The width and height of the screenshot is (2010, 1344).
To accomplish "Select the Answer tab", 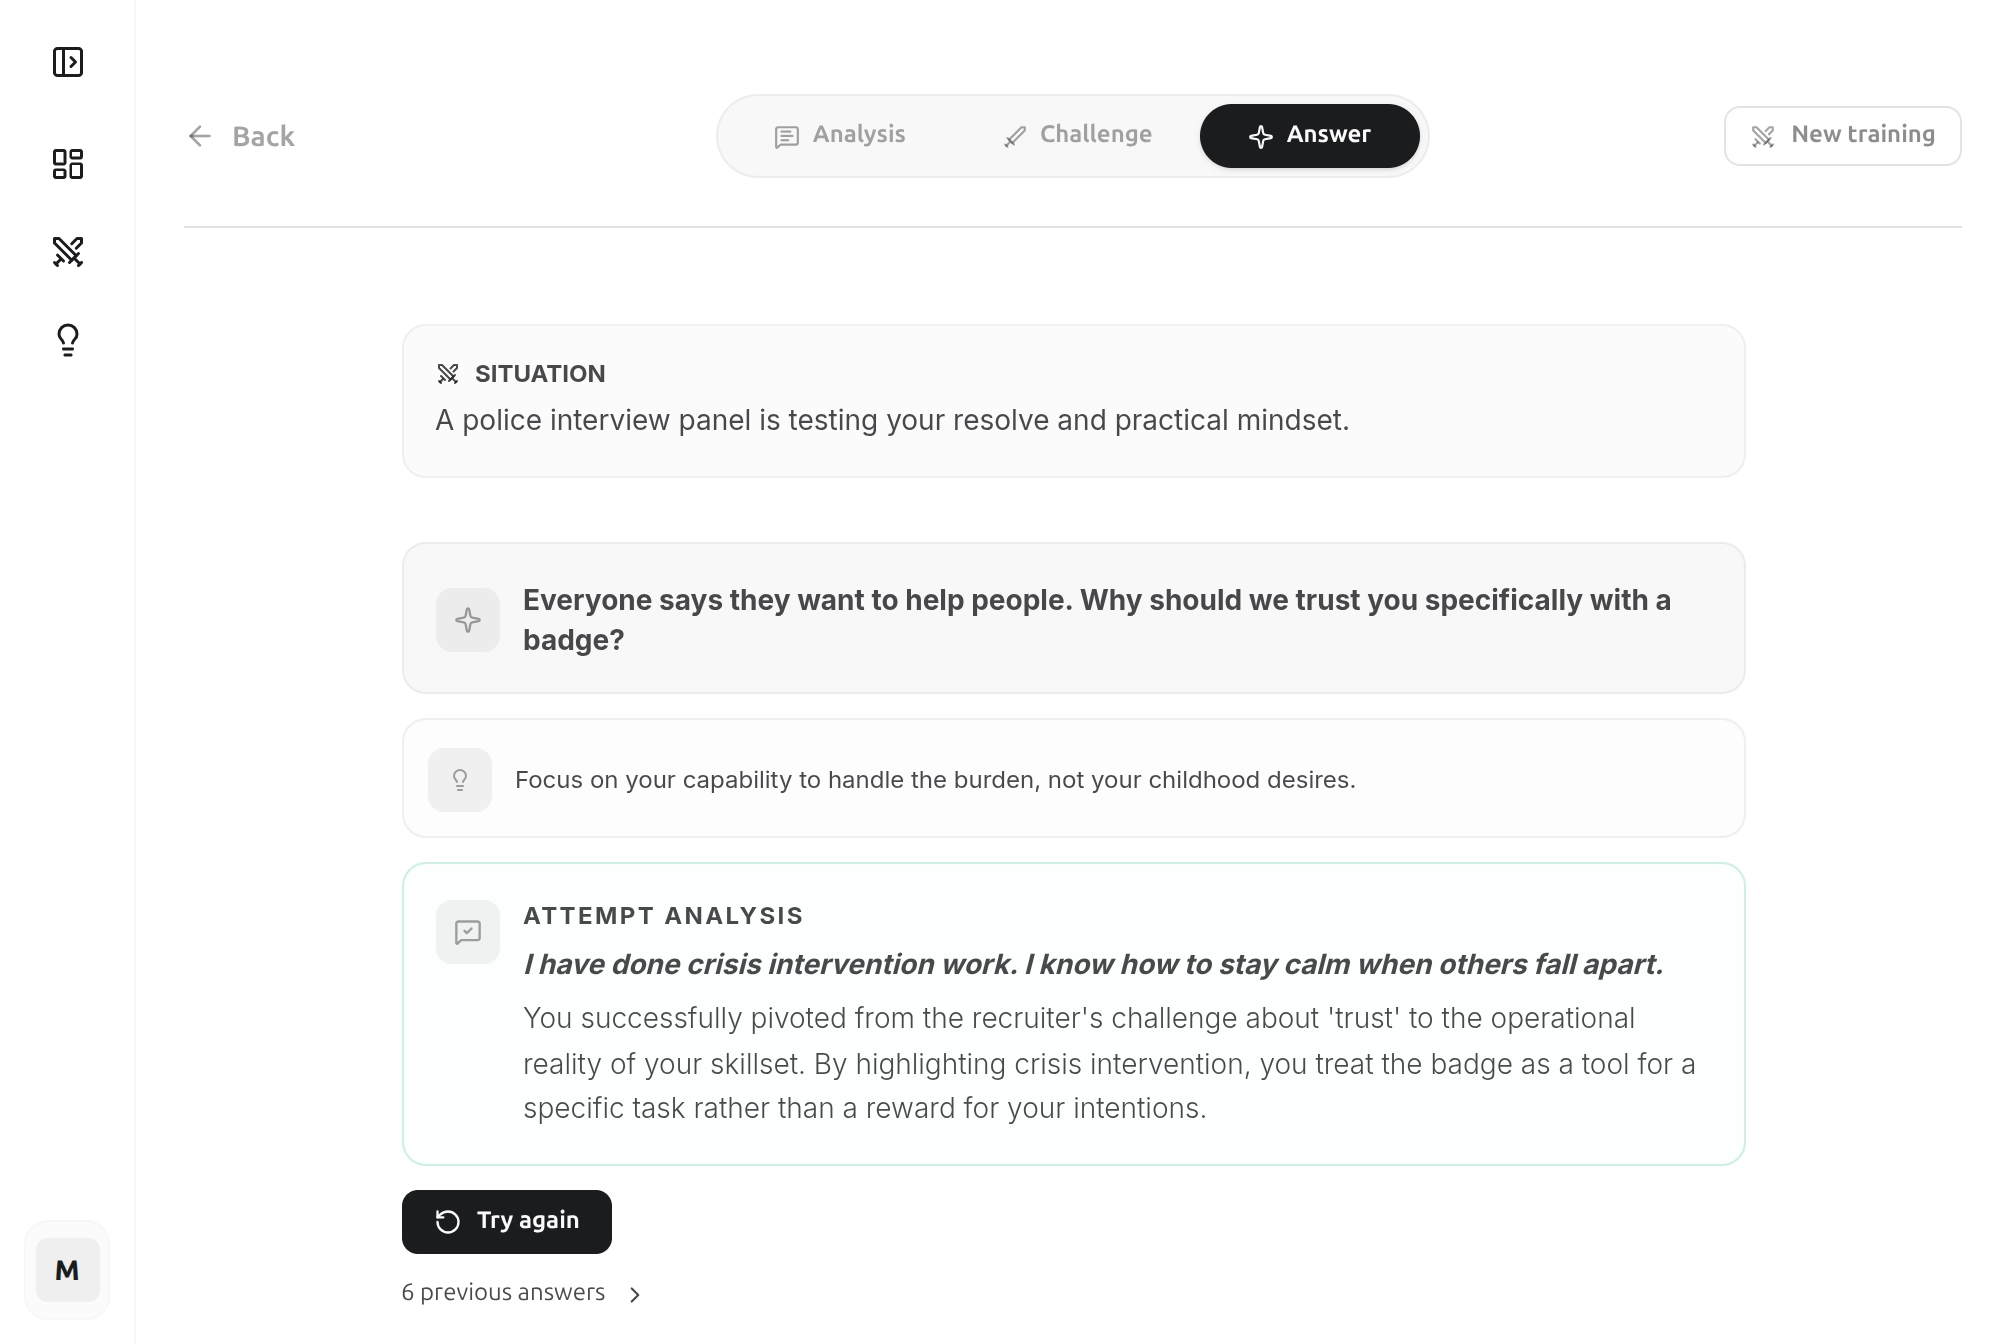I will click(1309, 135).
